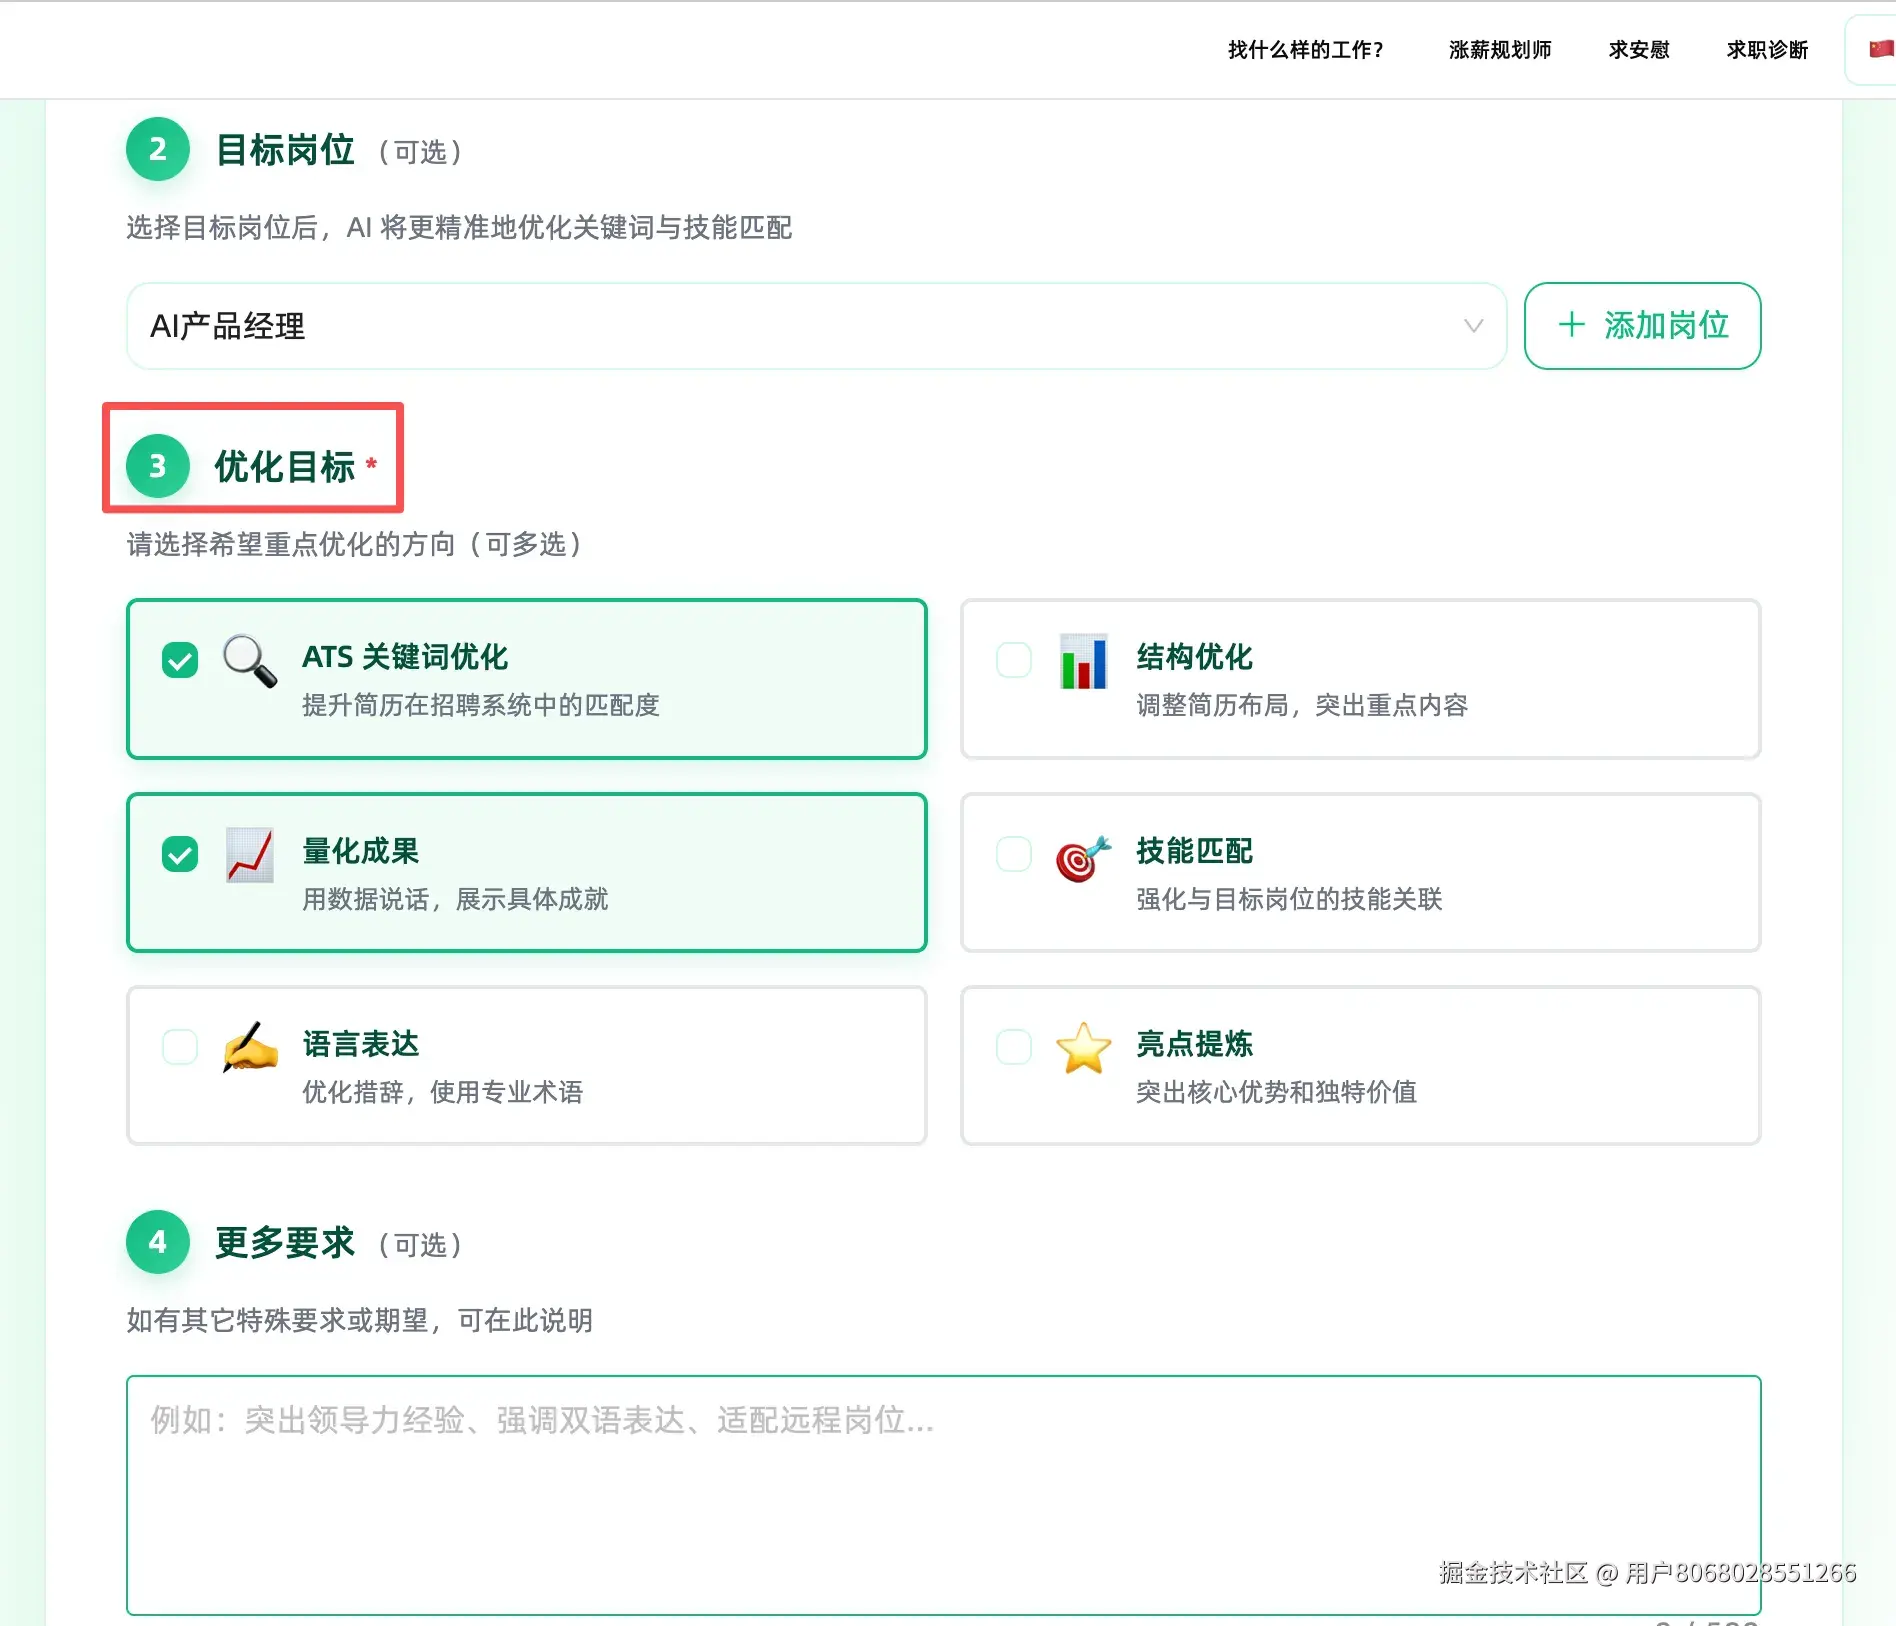Click the 强化与目标岗位的技能关联 description
The width and height of the screenshot is (1896, 1626).
coord(1289,899)
